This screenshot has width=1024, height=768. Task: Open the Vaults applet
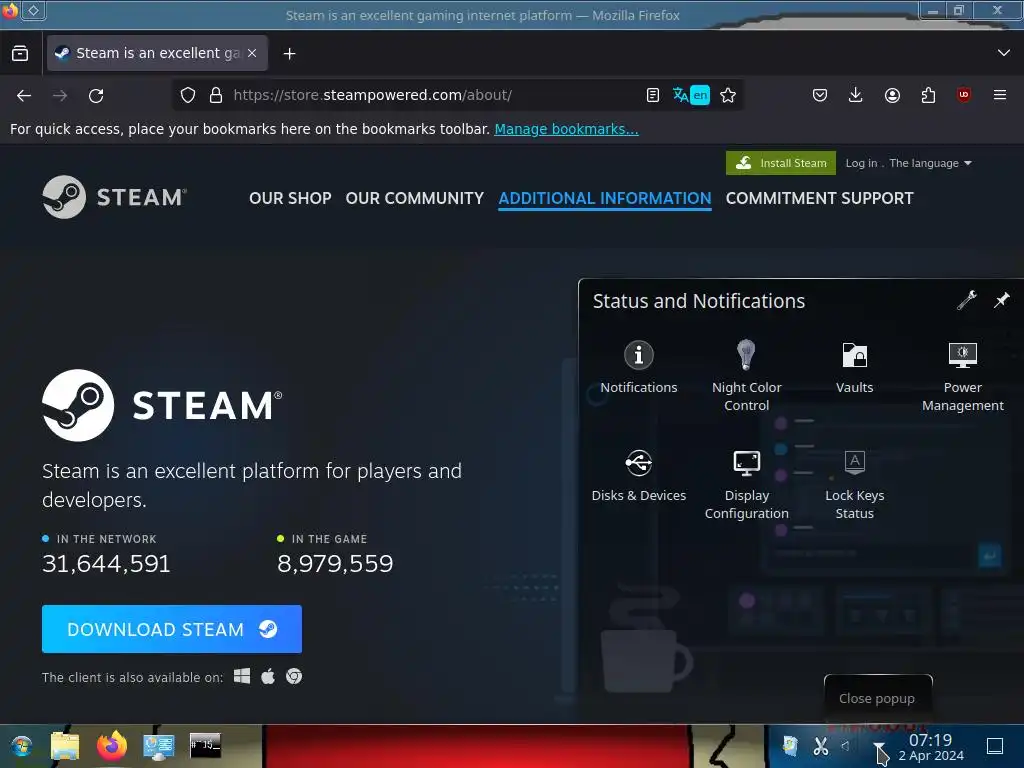(854, 368)
